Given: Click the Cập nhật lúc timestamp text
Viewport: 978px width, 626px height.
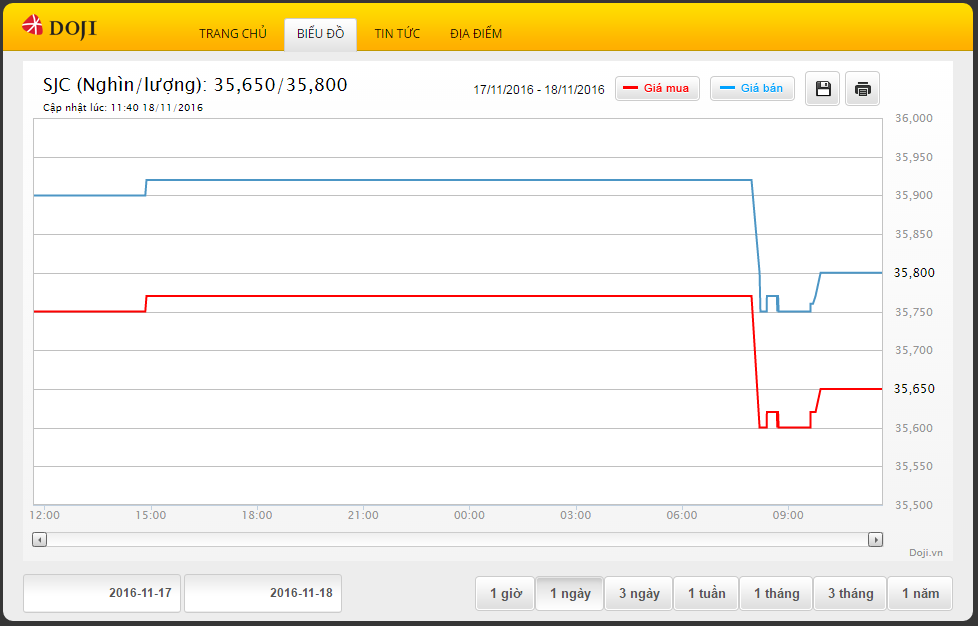Looking at the screenshot, I should click(x=123, y=108).
